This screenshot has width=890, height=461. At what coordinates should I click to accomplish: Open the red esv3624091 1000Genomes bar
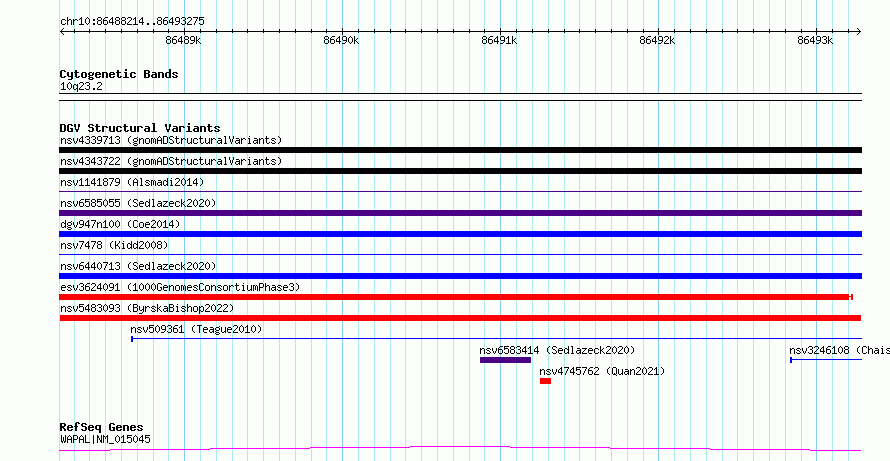(x=456, y=297)
